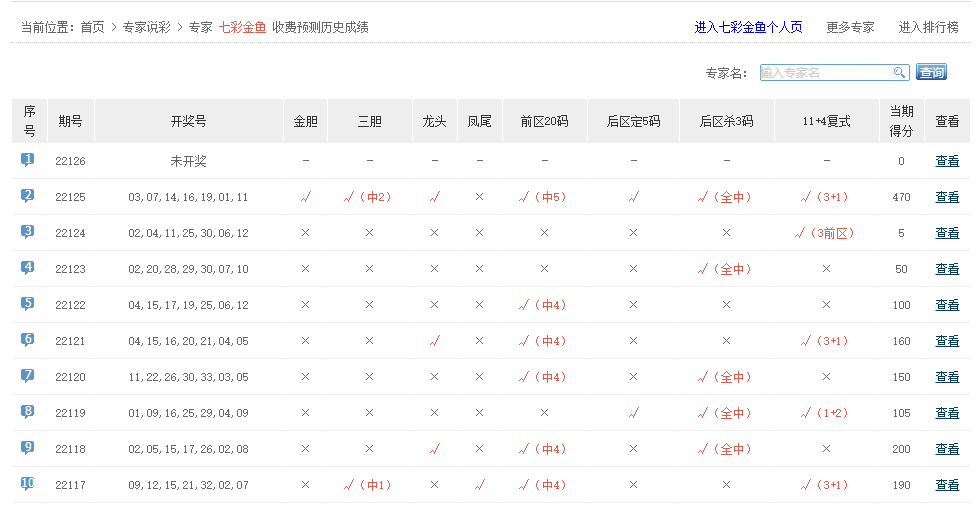Click the row 3 sequence bubble icon
The height and width of the screenshot is (507, 977).
[28, 232]
